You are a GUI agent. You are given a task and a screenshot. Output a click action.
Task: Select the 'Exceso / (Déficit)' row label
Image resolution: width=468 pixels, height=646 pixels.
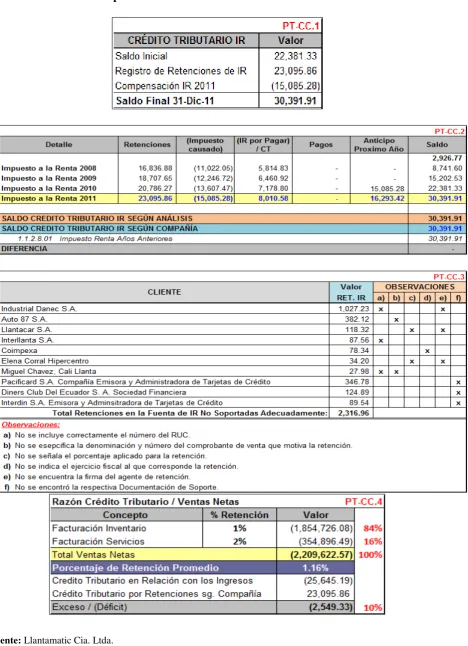[x=89, y=607]
